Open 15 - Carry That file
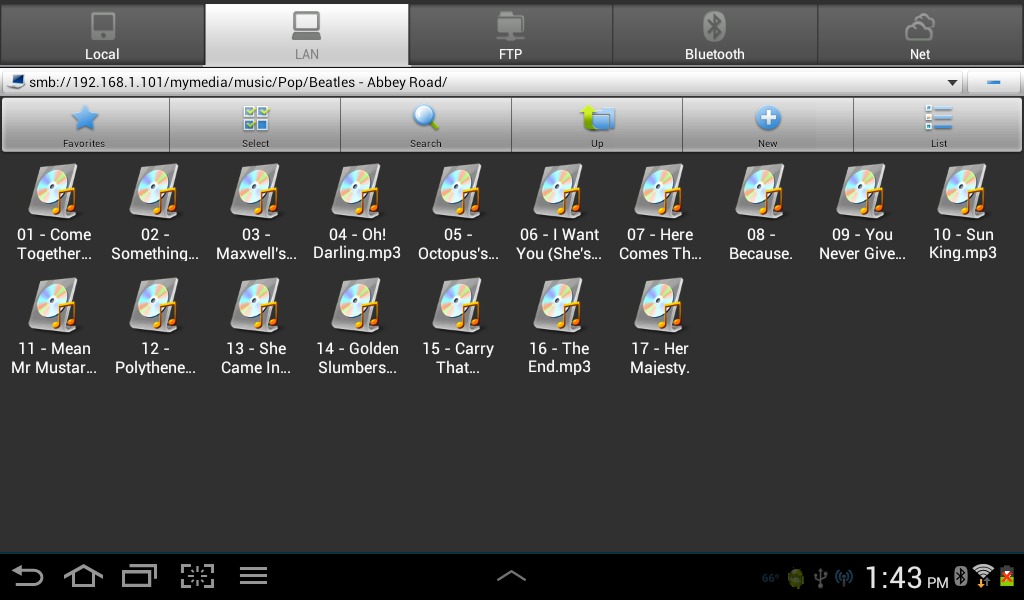Image resolution: width=1024 pixels, height=600 pixels. 458,326
